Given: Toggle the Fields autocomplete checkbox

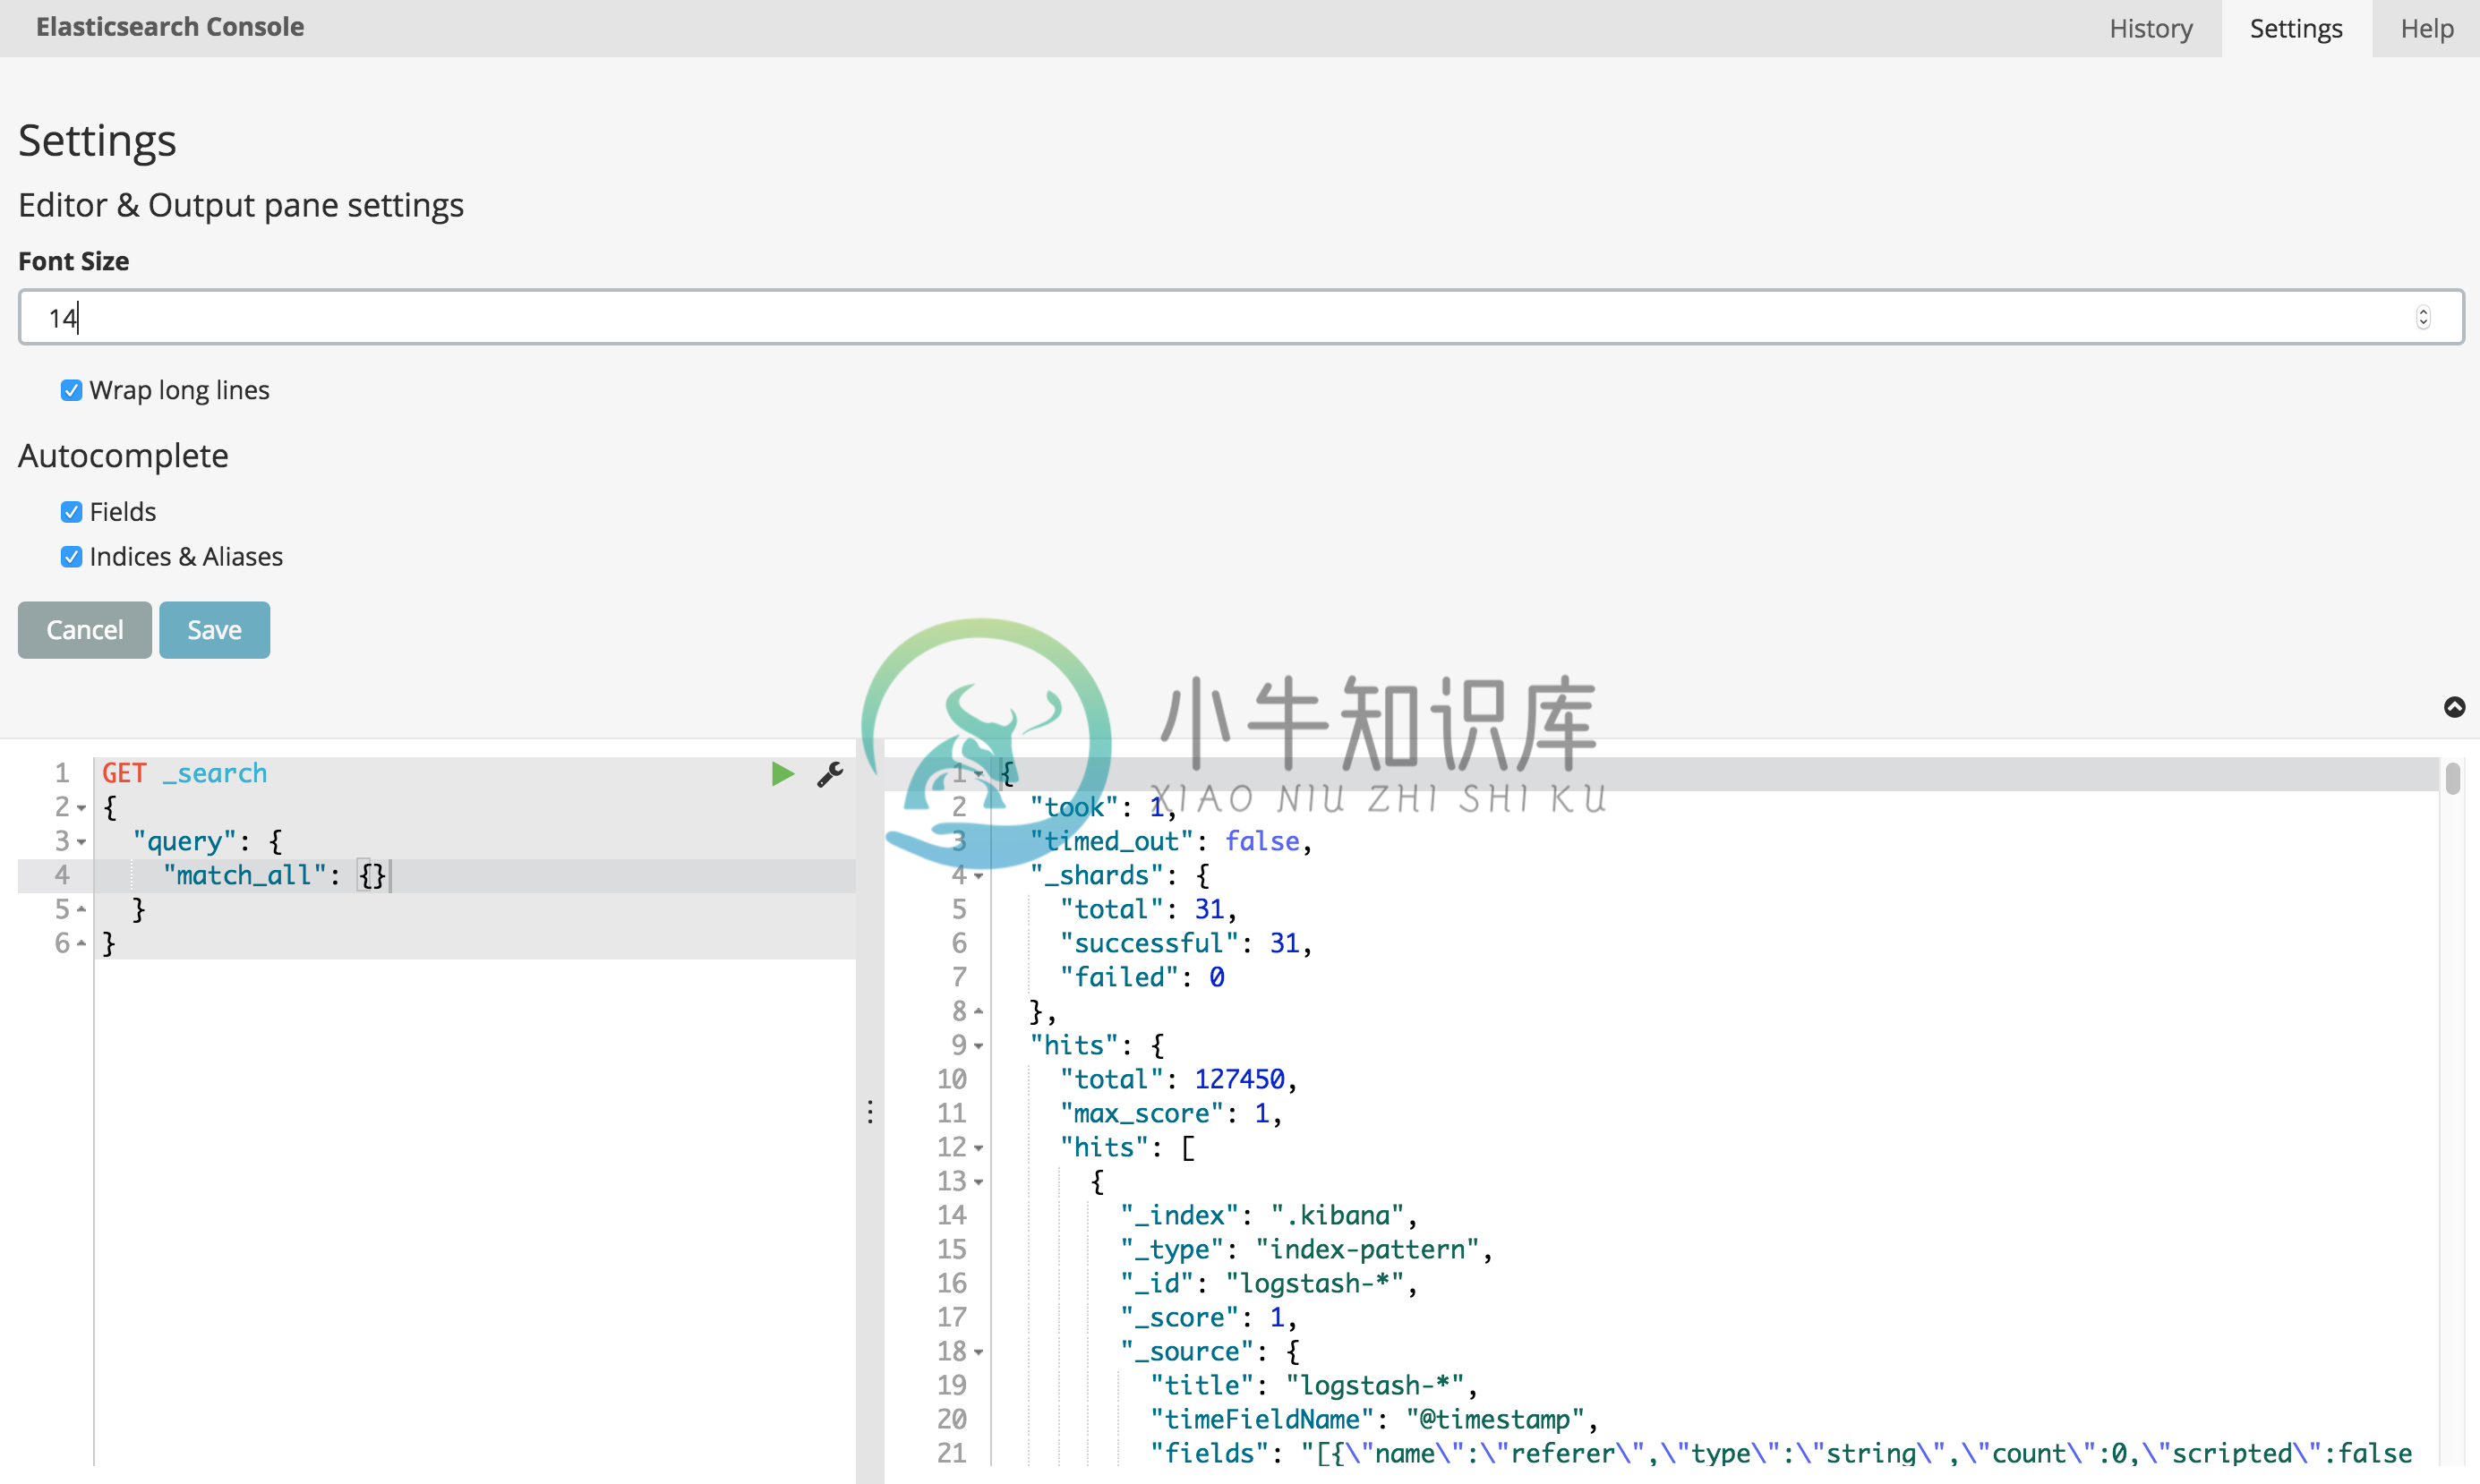Looking at the screenshot, I should pos(71,510).
